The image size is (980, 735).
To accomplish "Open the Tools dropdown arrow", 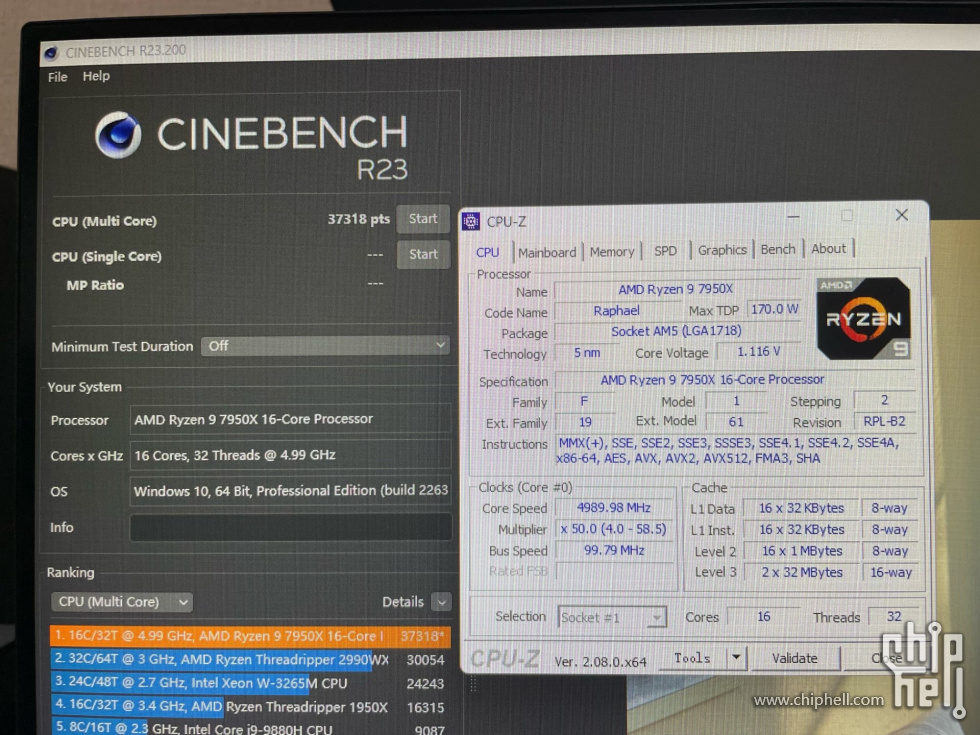I will (x=736, y=658).
